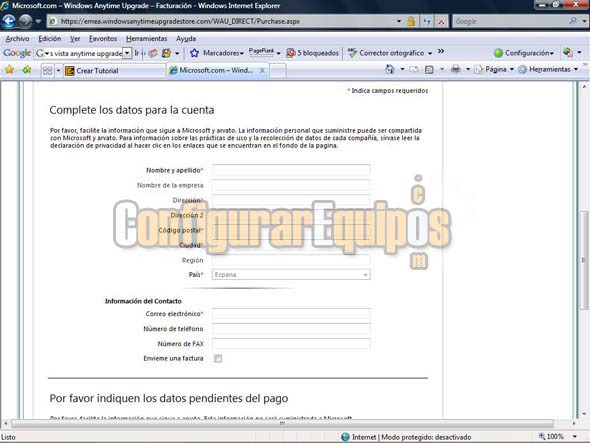Open the País dropdown showing España
Image resolution: width=590 pixels, height=443 pixels.
291,274
